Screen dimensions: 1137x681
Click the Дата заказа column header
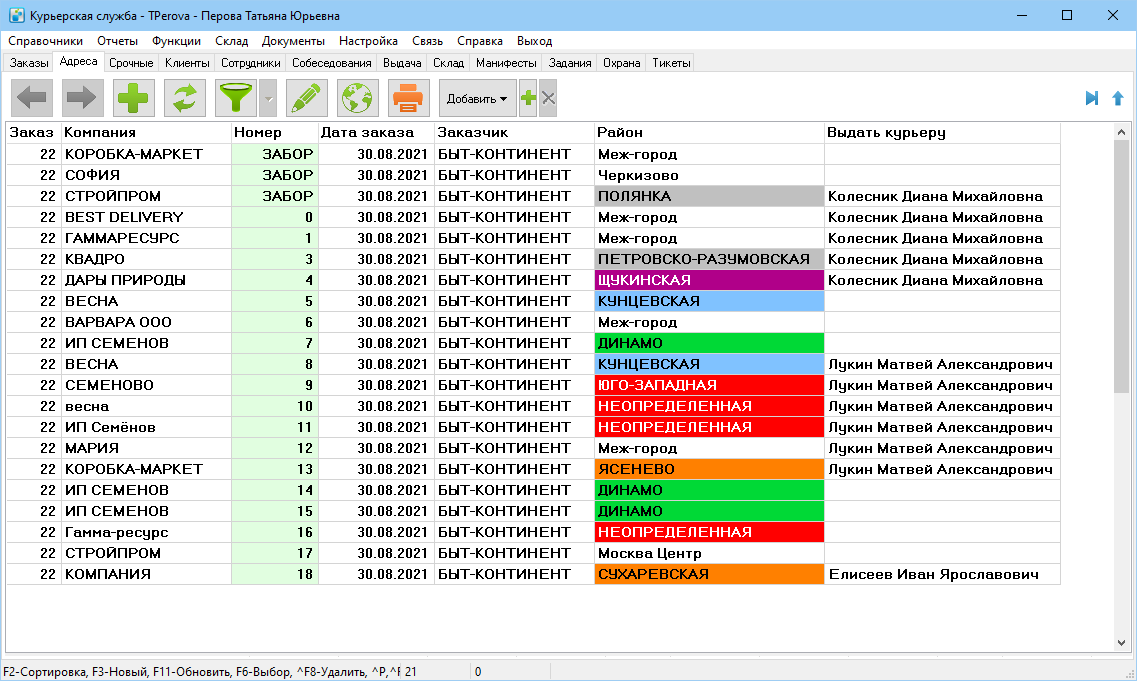coord(376,133)
